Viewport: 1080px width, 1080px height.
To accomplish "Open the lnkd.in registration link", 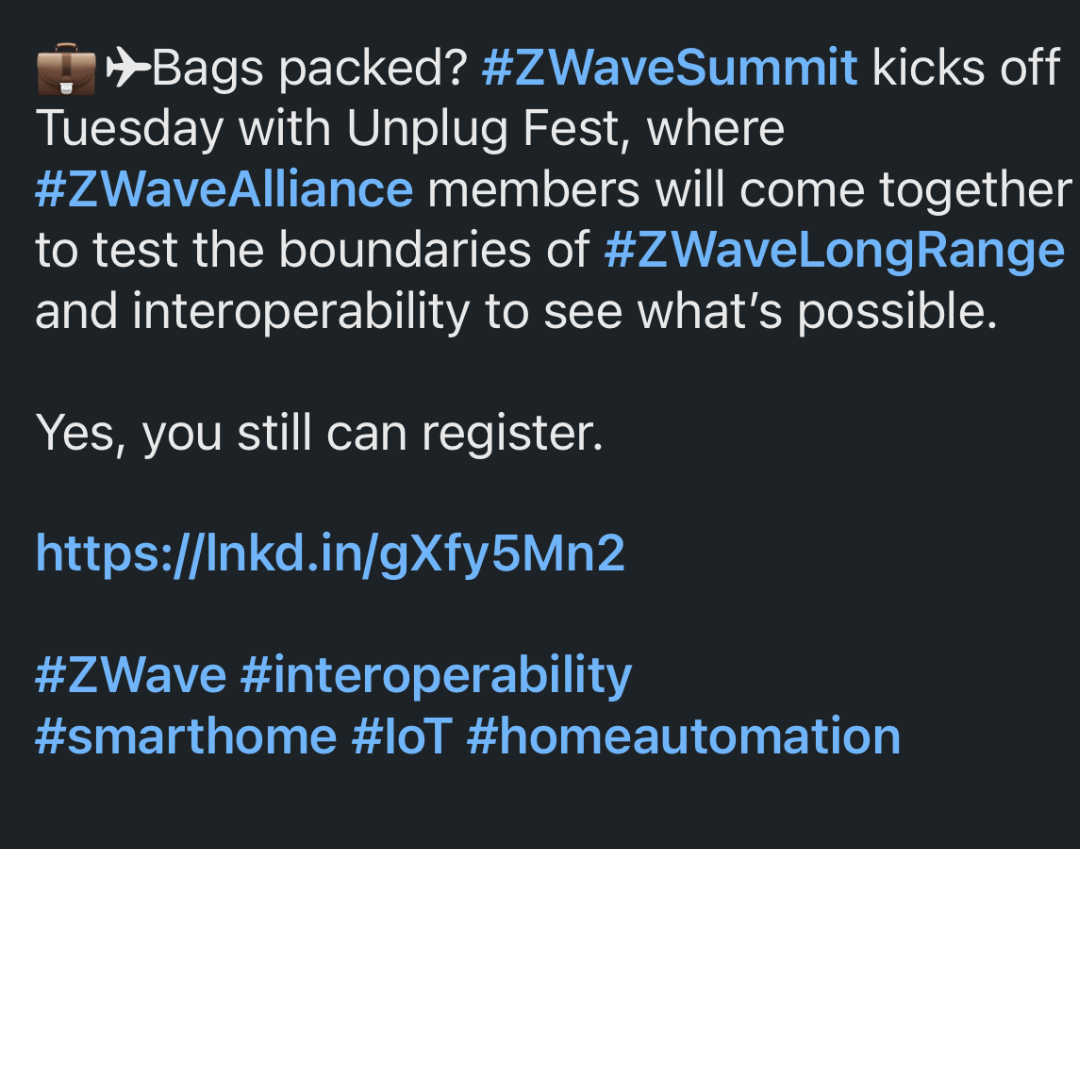I will (x=330, y=553).
